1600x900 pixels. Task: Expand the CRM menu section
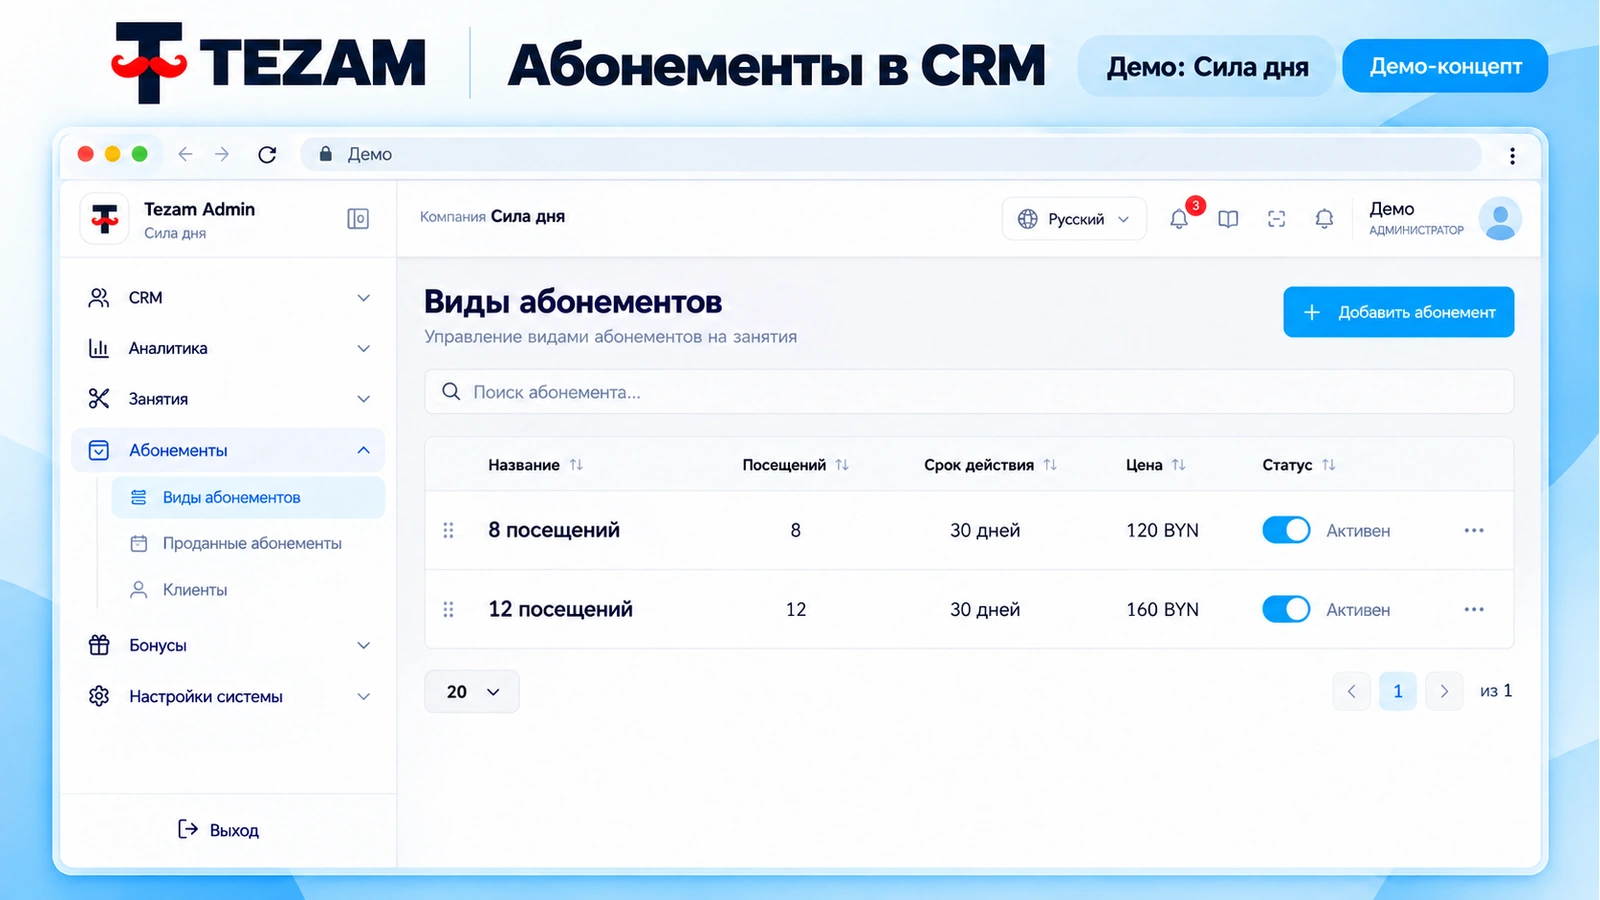coord(229,298)
